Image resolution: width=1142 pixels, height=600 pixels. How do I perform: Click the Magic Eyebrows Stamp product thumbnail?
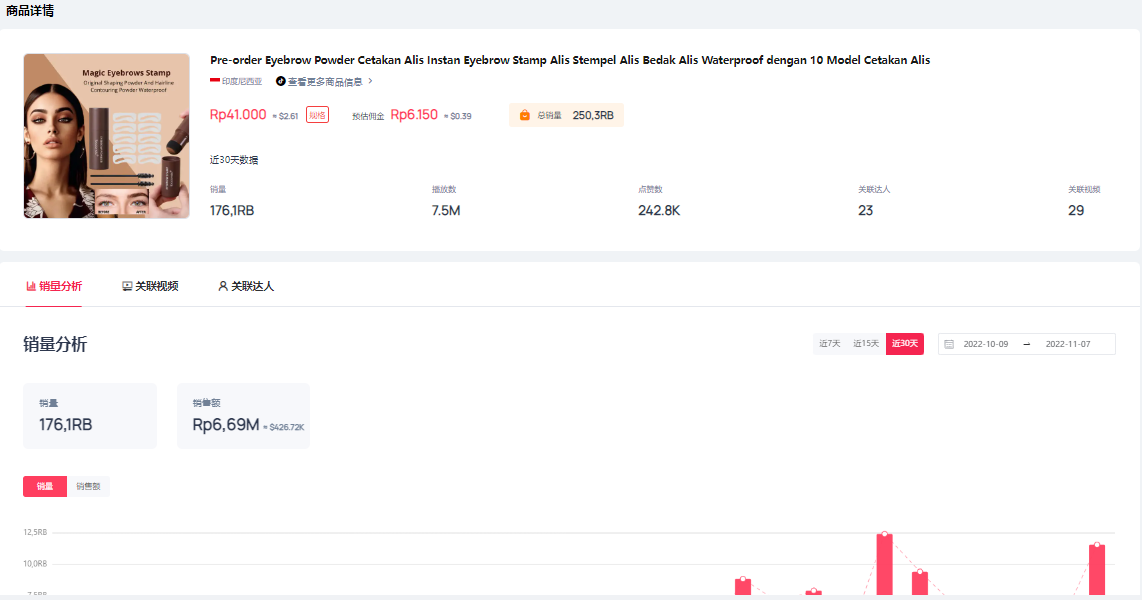coord(107,136)
